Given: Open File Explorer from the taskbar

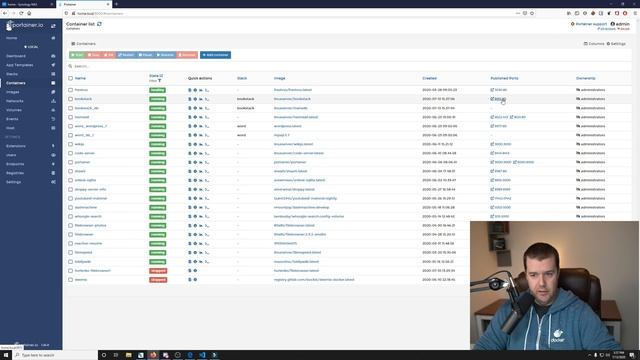Looking at the screenshot, I should pyautogui.click(x=129, y=355).
